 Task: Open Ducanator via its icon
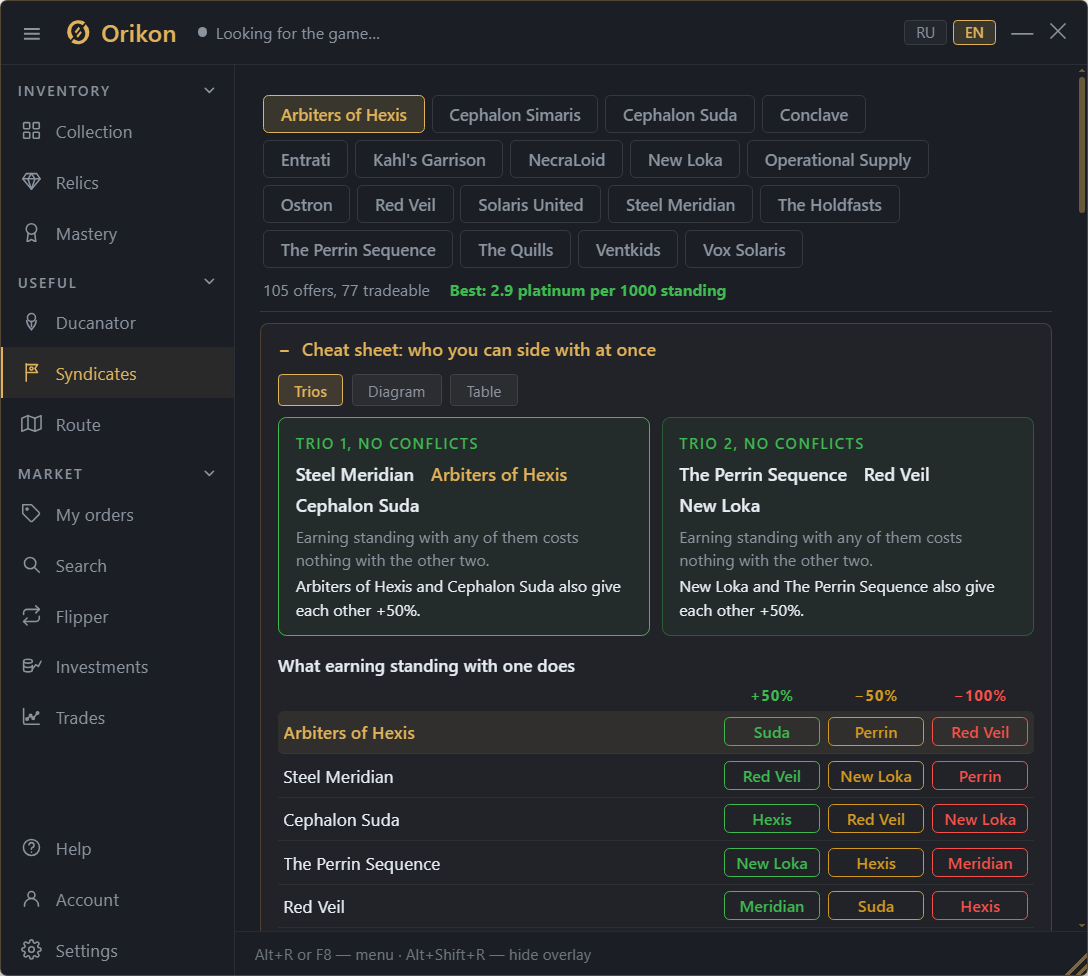pyautogui.click(x=31, y=322)
